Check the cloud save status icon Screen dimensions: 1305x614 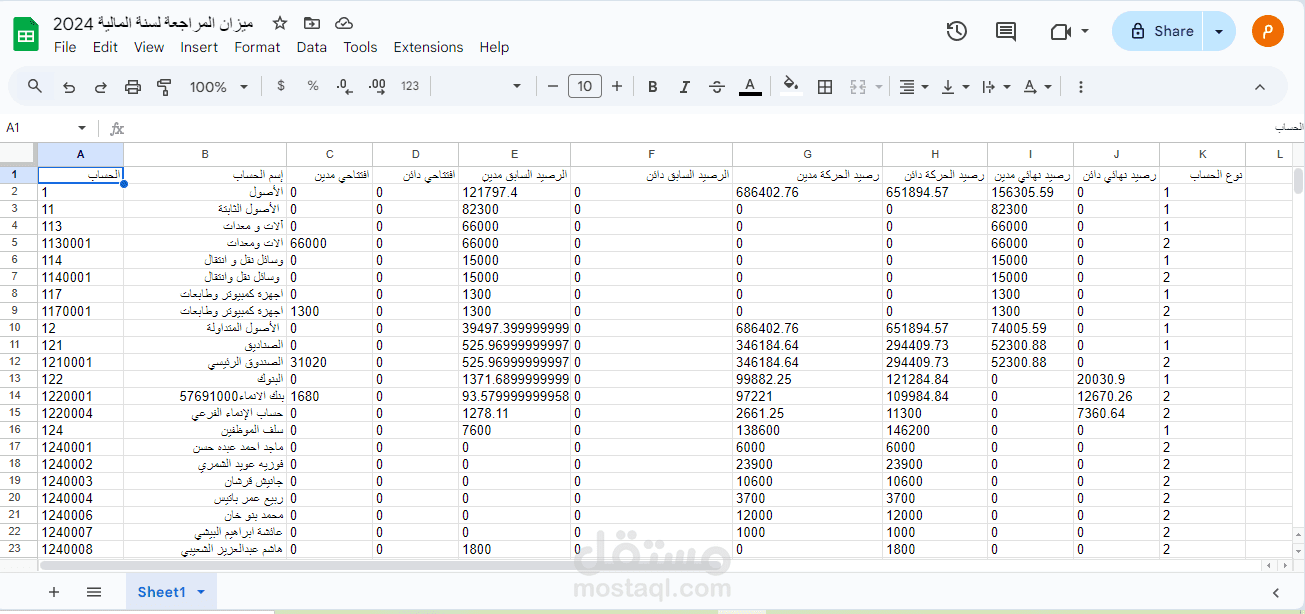[x=344, y=23]
